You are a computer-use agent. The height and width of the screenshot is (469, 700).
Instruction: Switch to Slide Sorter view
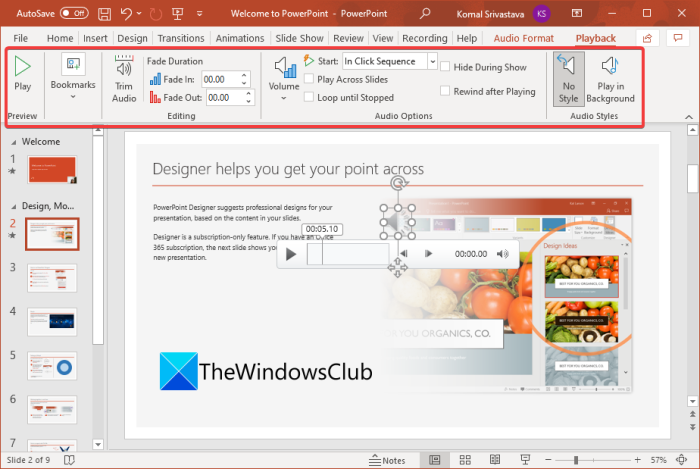[x=465, y=460]
